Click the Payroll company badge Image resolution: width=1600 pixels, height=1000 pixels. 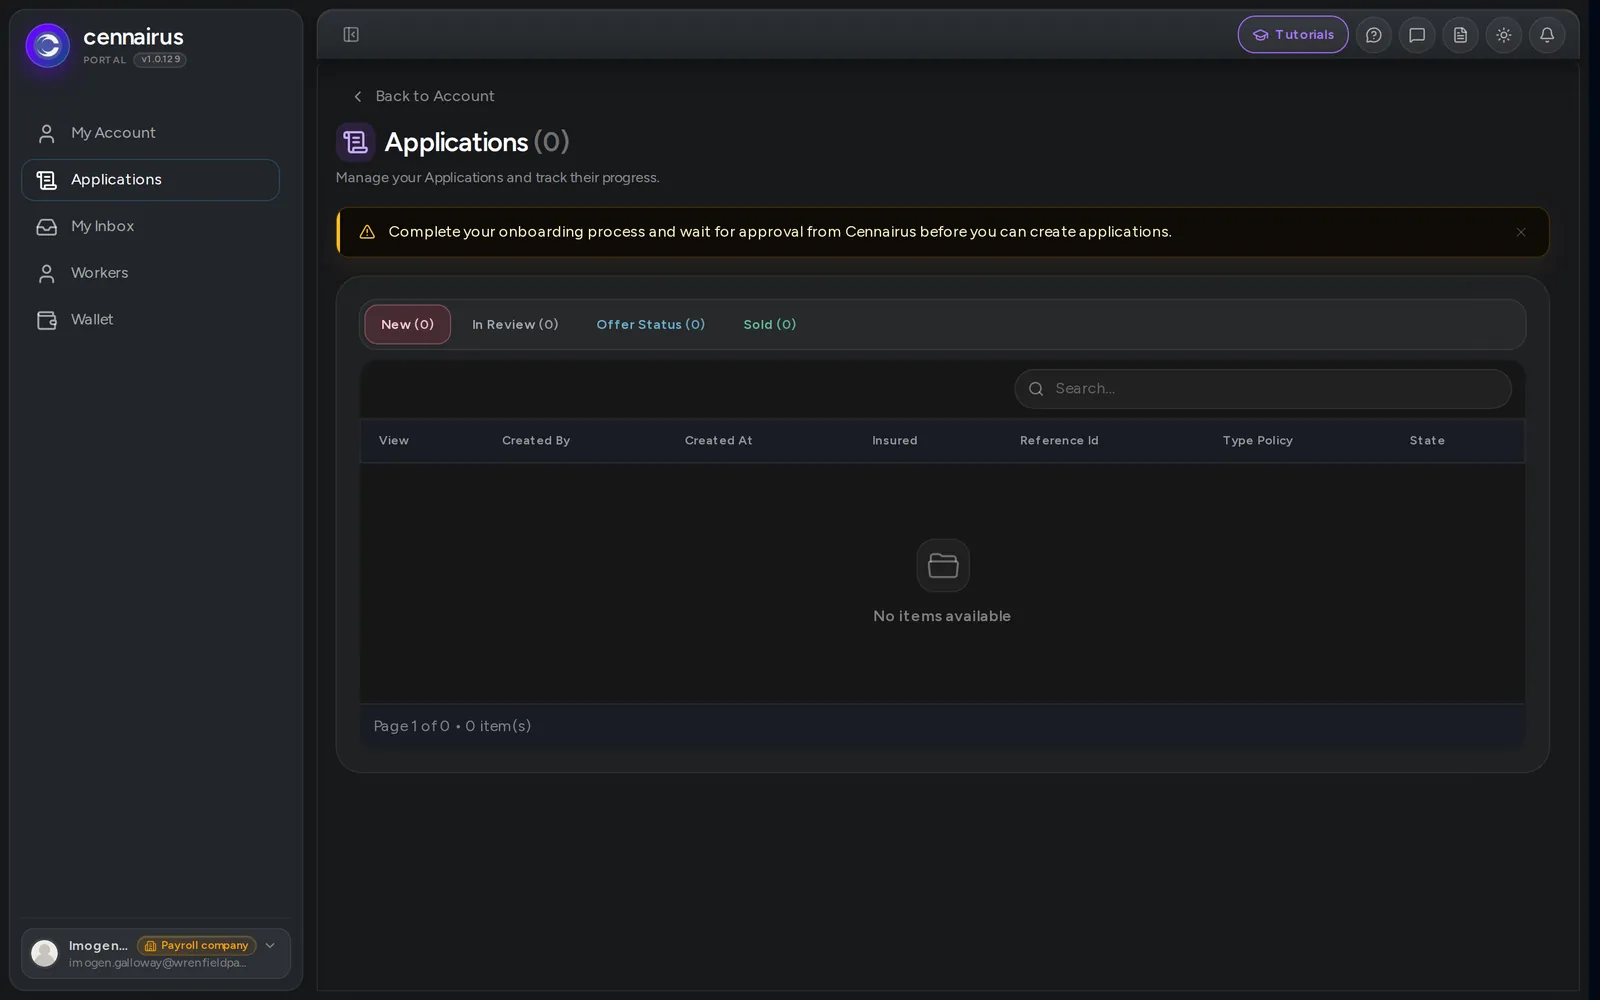(x=197, y=946)
